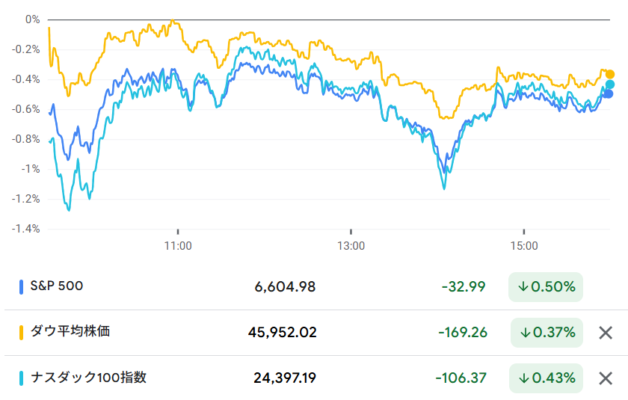Click the 11:00 time axis label

click(x=178, y=244)
